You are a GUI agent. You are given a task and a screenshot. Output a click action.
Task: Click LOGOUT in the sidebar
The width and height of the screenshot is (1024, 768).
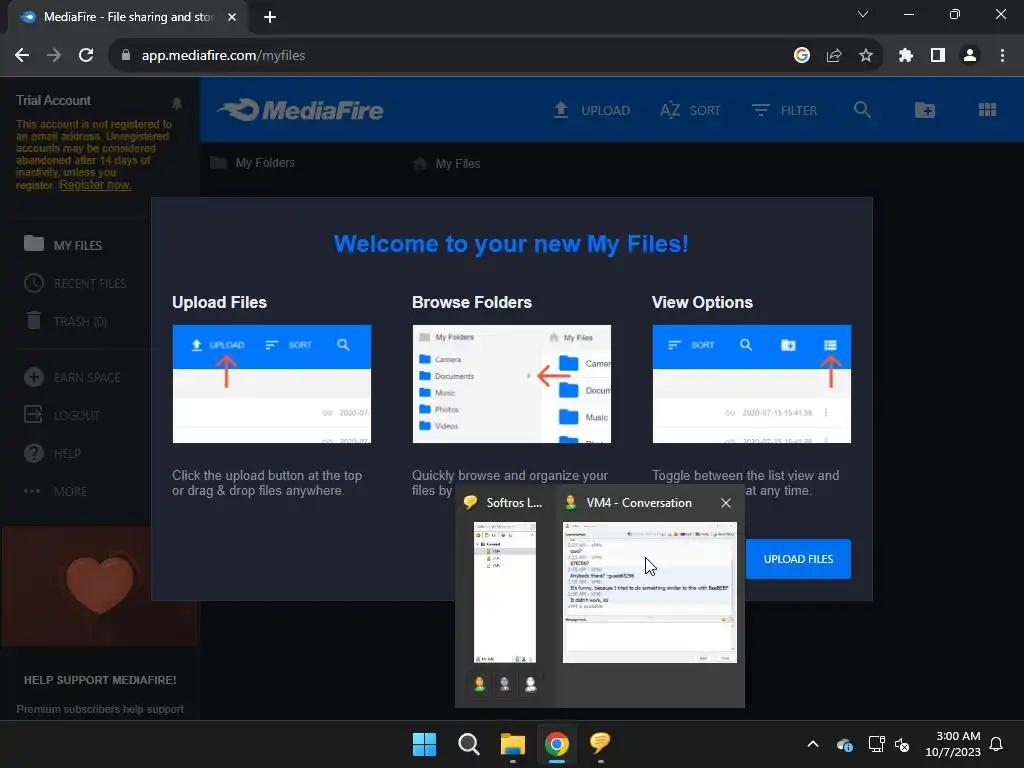click(x=62, y=415)
